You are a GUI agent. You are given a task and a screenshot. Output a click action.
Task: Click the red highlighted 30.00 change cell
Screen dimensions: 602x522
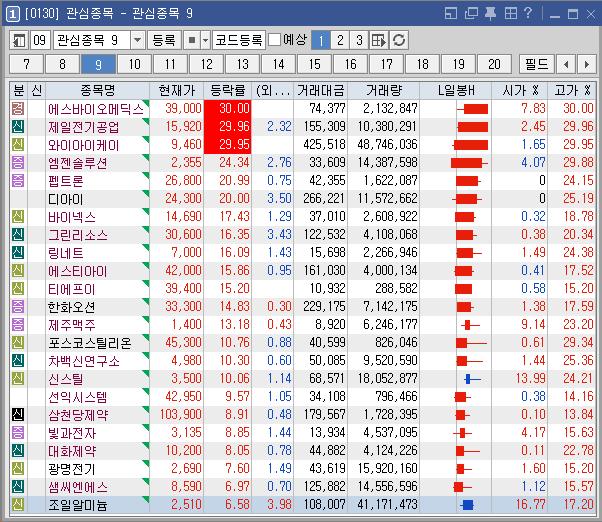tap(227, 108)
